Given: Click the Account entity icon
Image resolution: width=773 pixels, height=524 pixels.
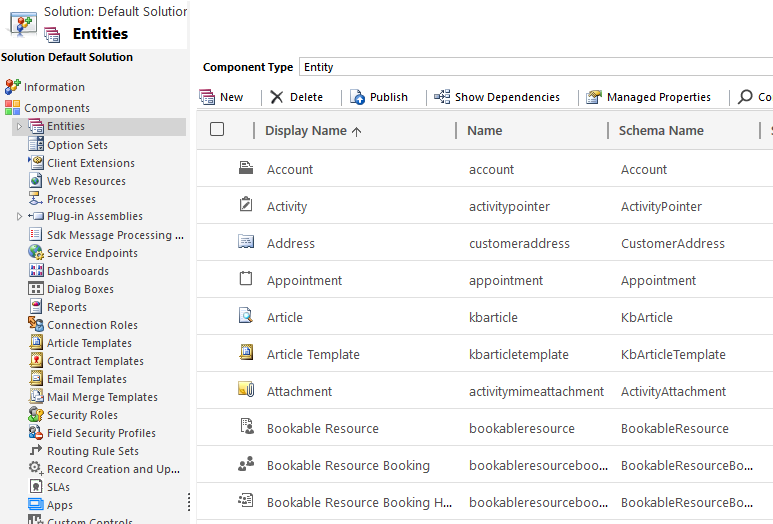Looking at the screenshot, I should click(x=246, y=169).
